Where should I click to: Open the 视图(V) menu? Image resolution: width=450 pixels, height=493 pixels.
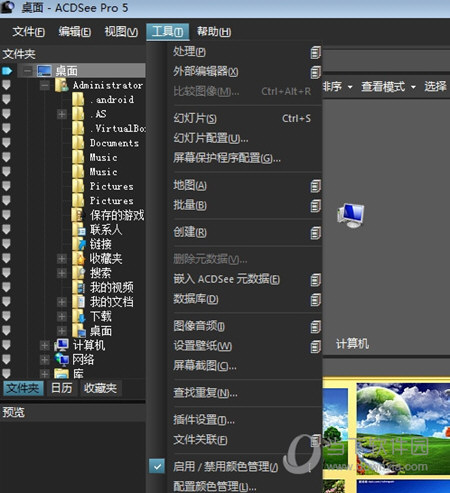coord(121,32)
